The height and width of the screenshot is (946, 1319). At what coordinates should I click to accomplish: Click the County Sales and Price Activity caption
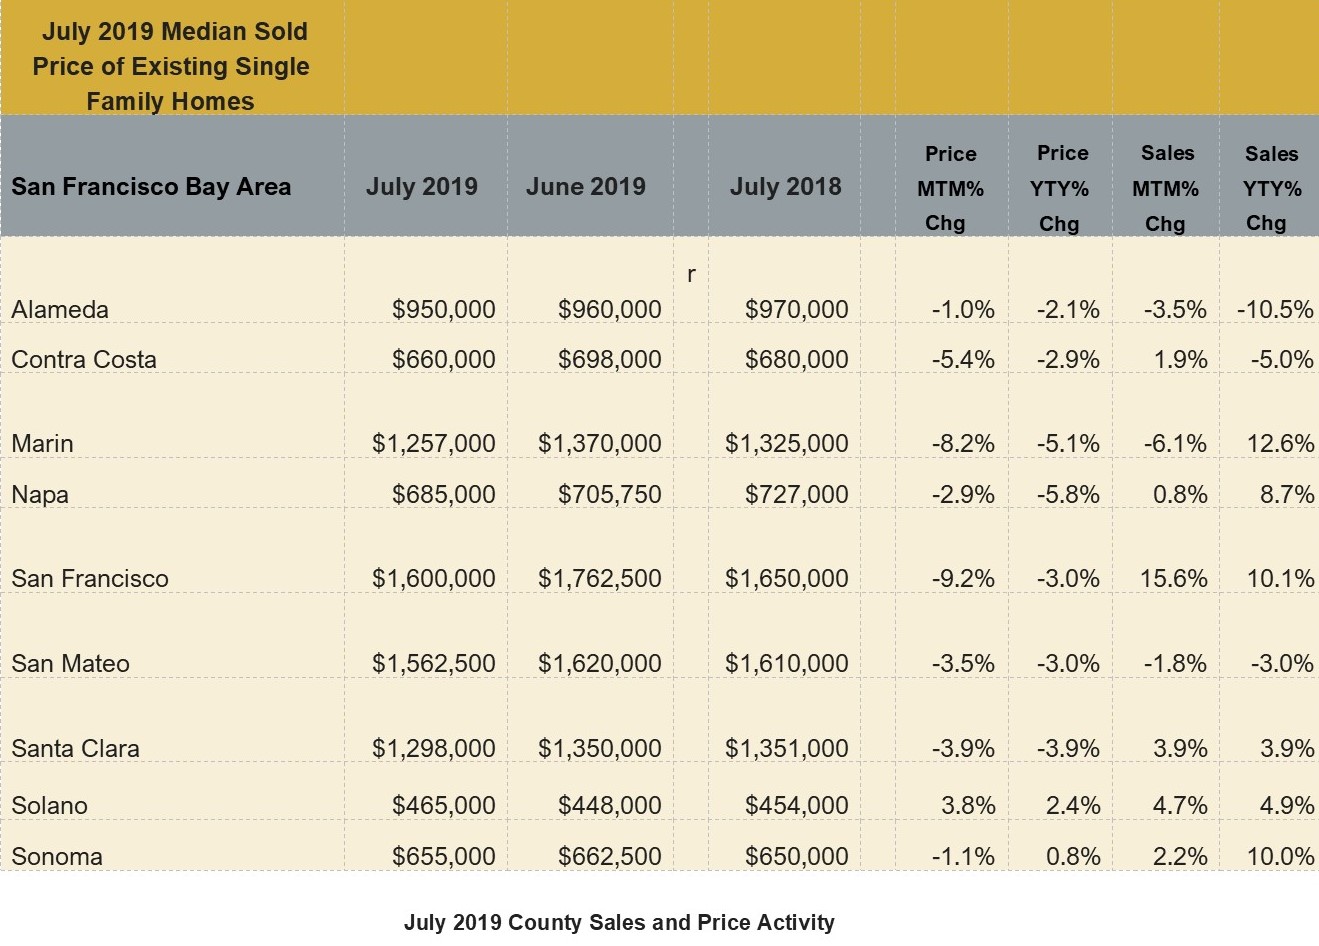(619, 923)
